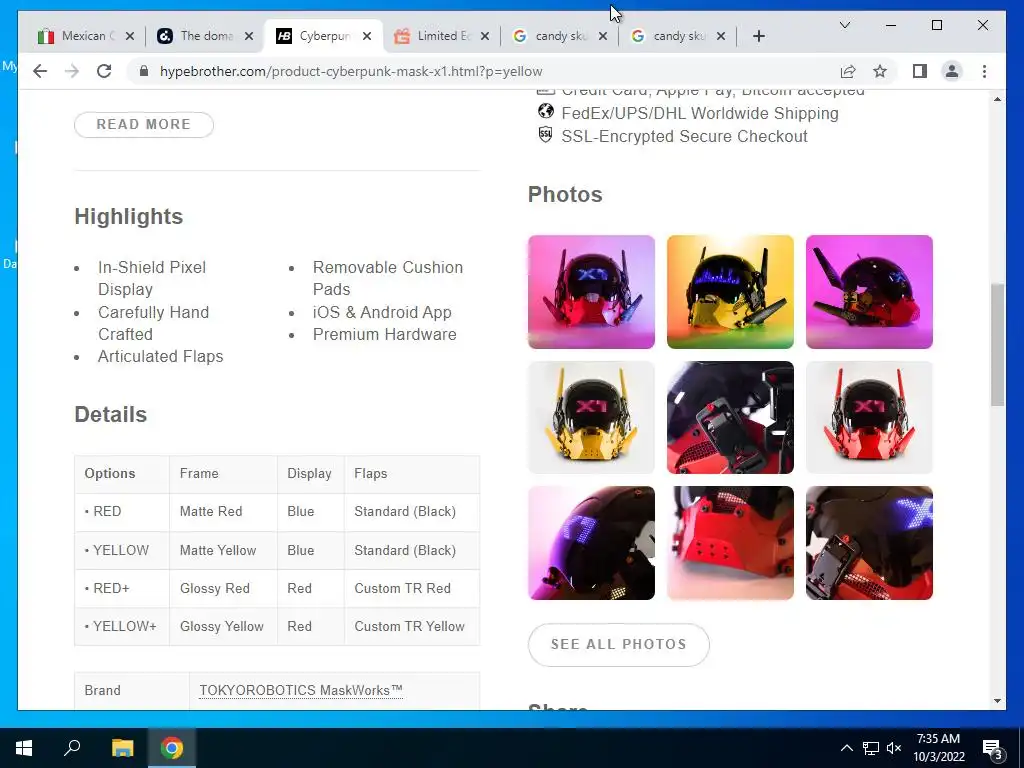
Task: Close the Limited Edition tab
Action: click(485, 36)
